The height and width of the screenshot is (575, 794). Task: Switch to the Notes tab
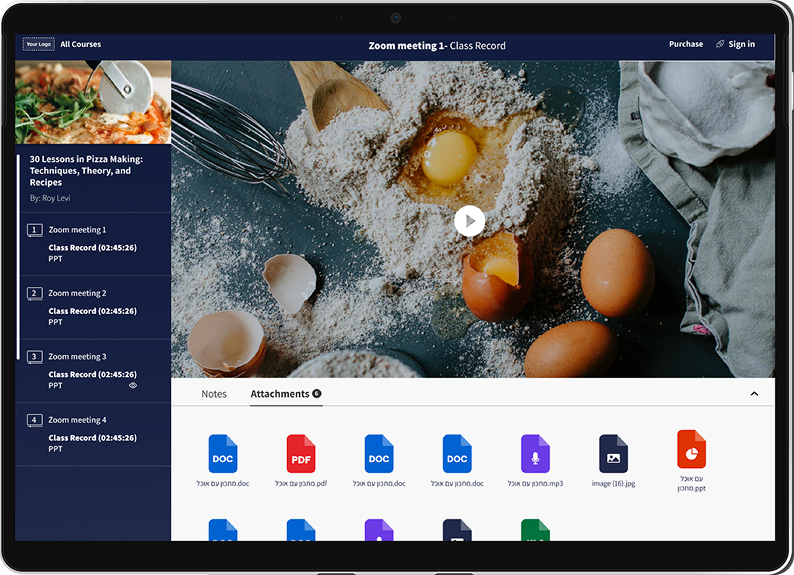click(214, 394)
